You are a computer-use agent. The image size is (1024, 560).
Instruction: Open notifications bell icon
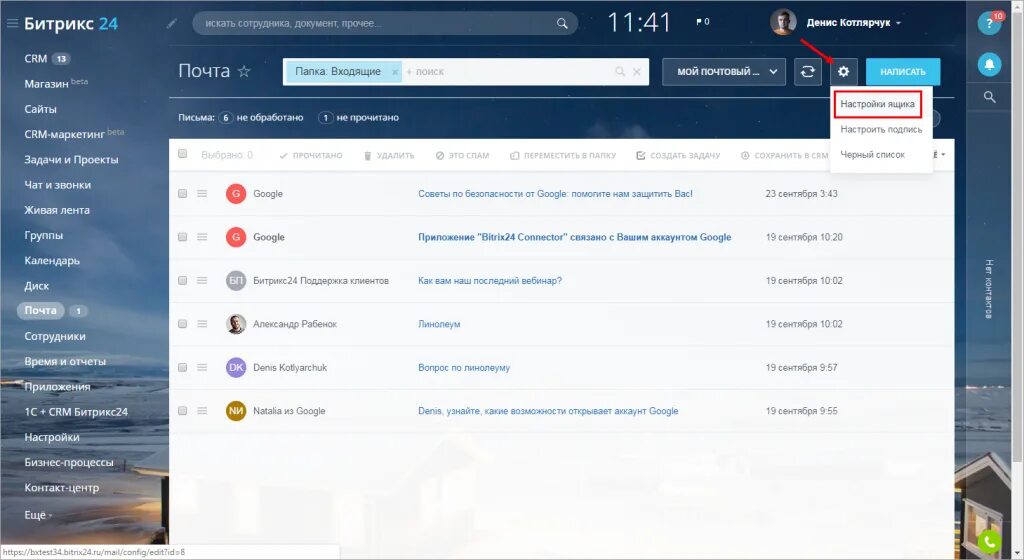pyautogui.click(x=989, y=64)
